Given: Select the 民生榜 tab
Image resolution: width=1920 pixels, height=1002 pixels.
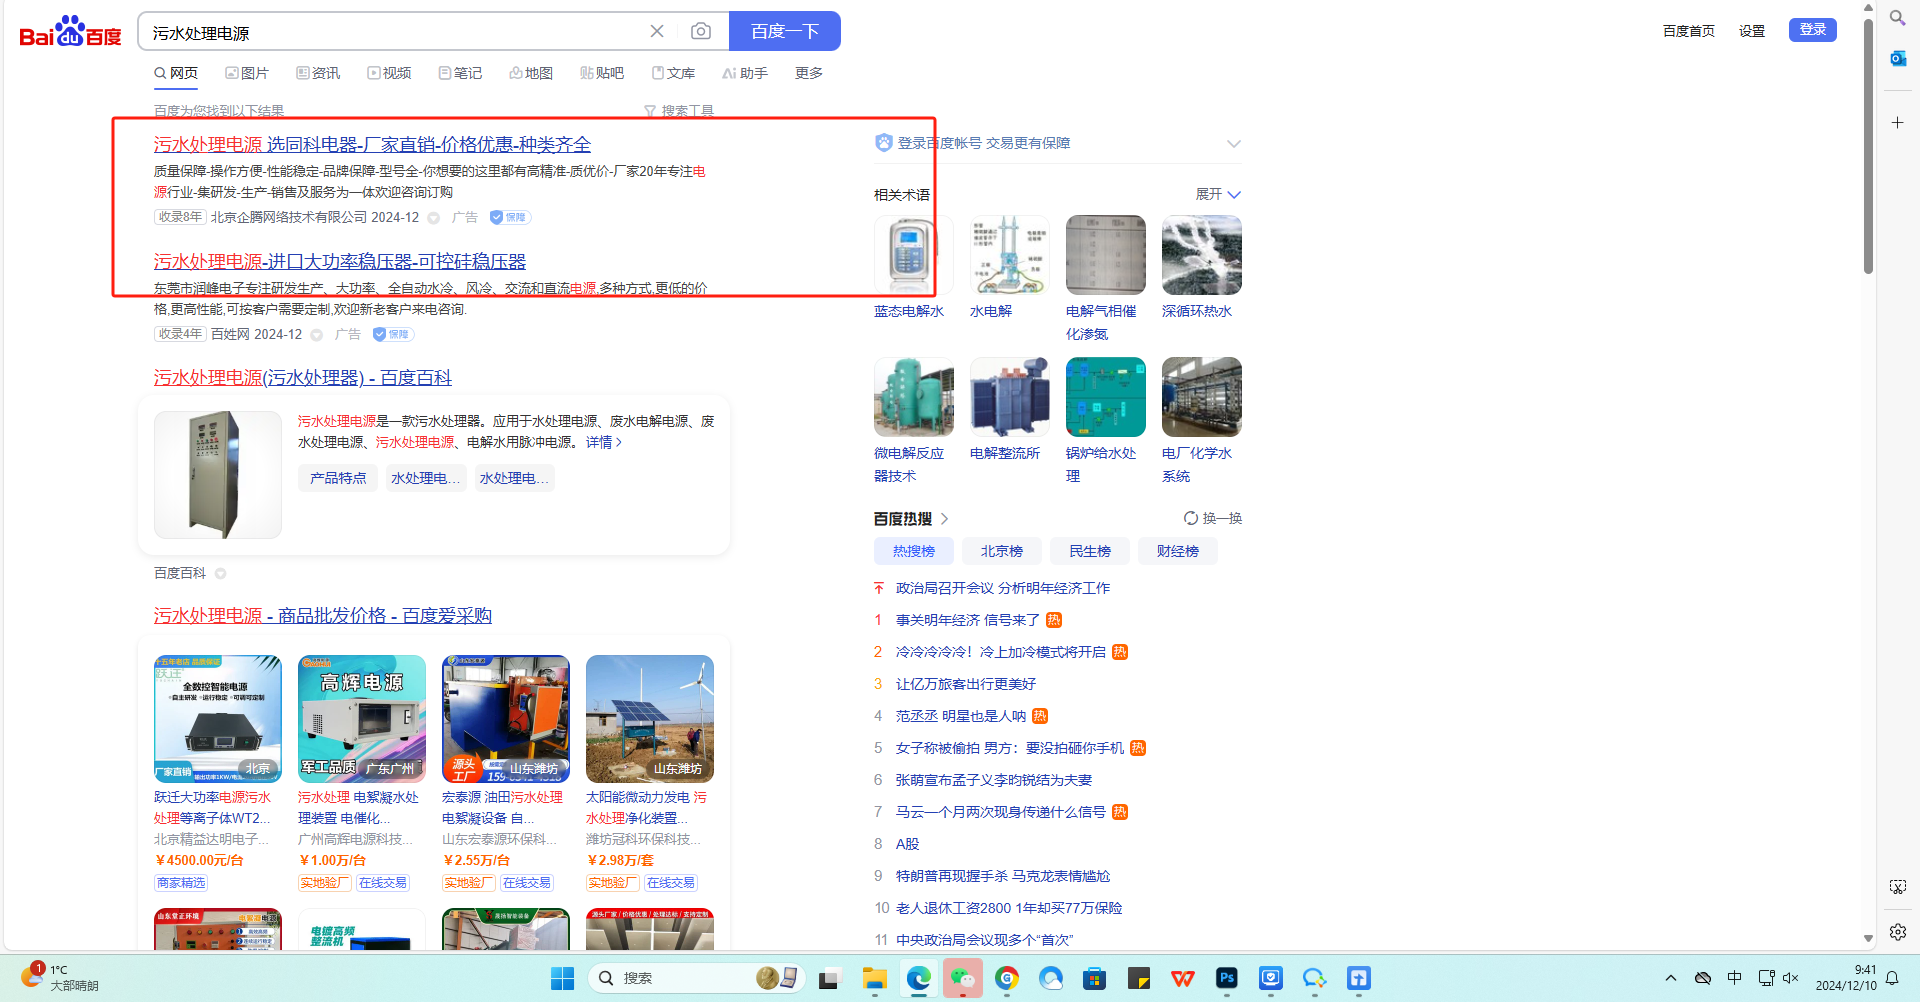Looking at the screenshot, I should 1089,551.
